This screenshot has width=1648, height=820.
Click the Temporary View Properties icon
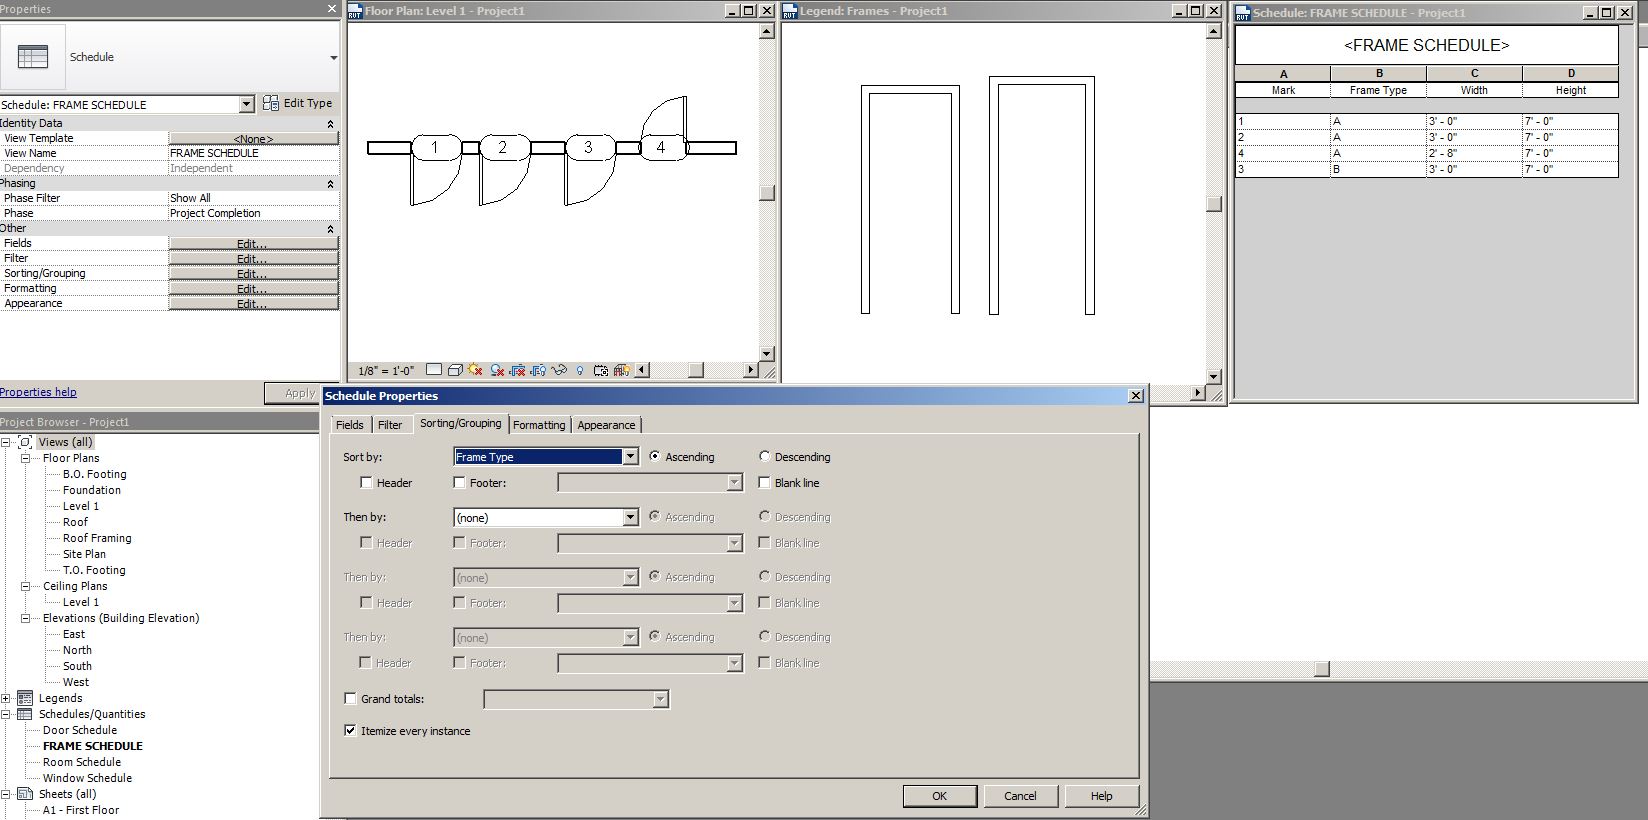click(x=601, y=370)
